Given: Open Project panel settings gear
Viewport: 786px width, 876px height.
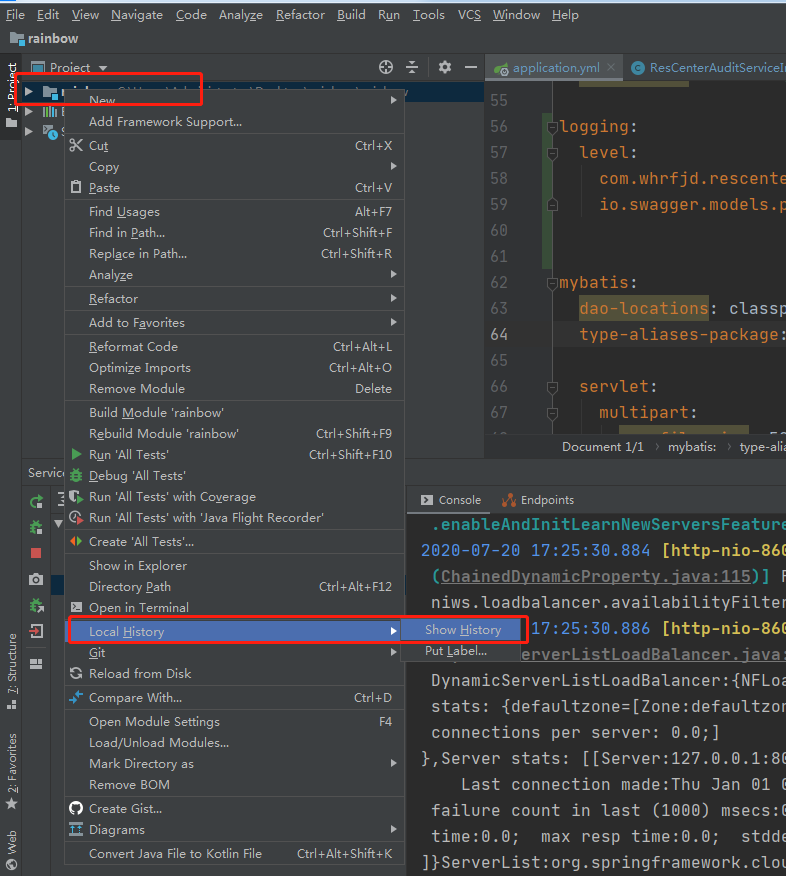Looking at the screenshot, I should tap(445, 68).
